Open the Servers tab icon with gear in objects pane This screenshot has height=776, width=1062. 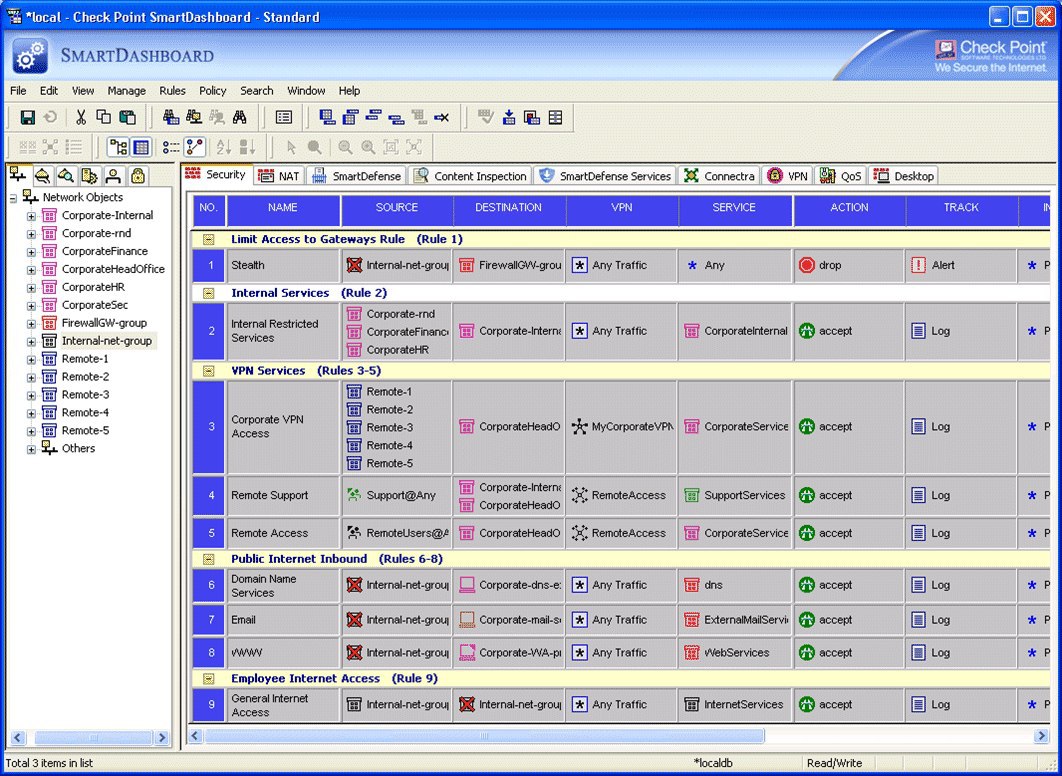click(89, 176)
